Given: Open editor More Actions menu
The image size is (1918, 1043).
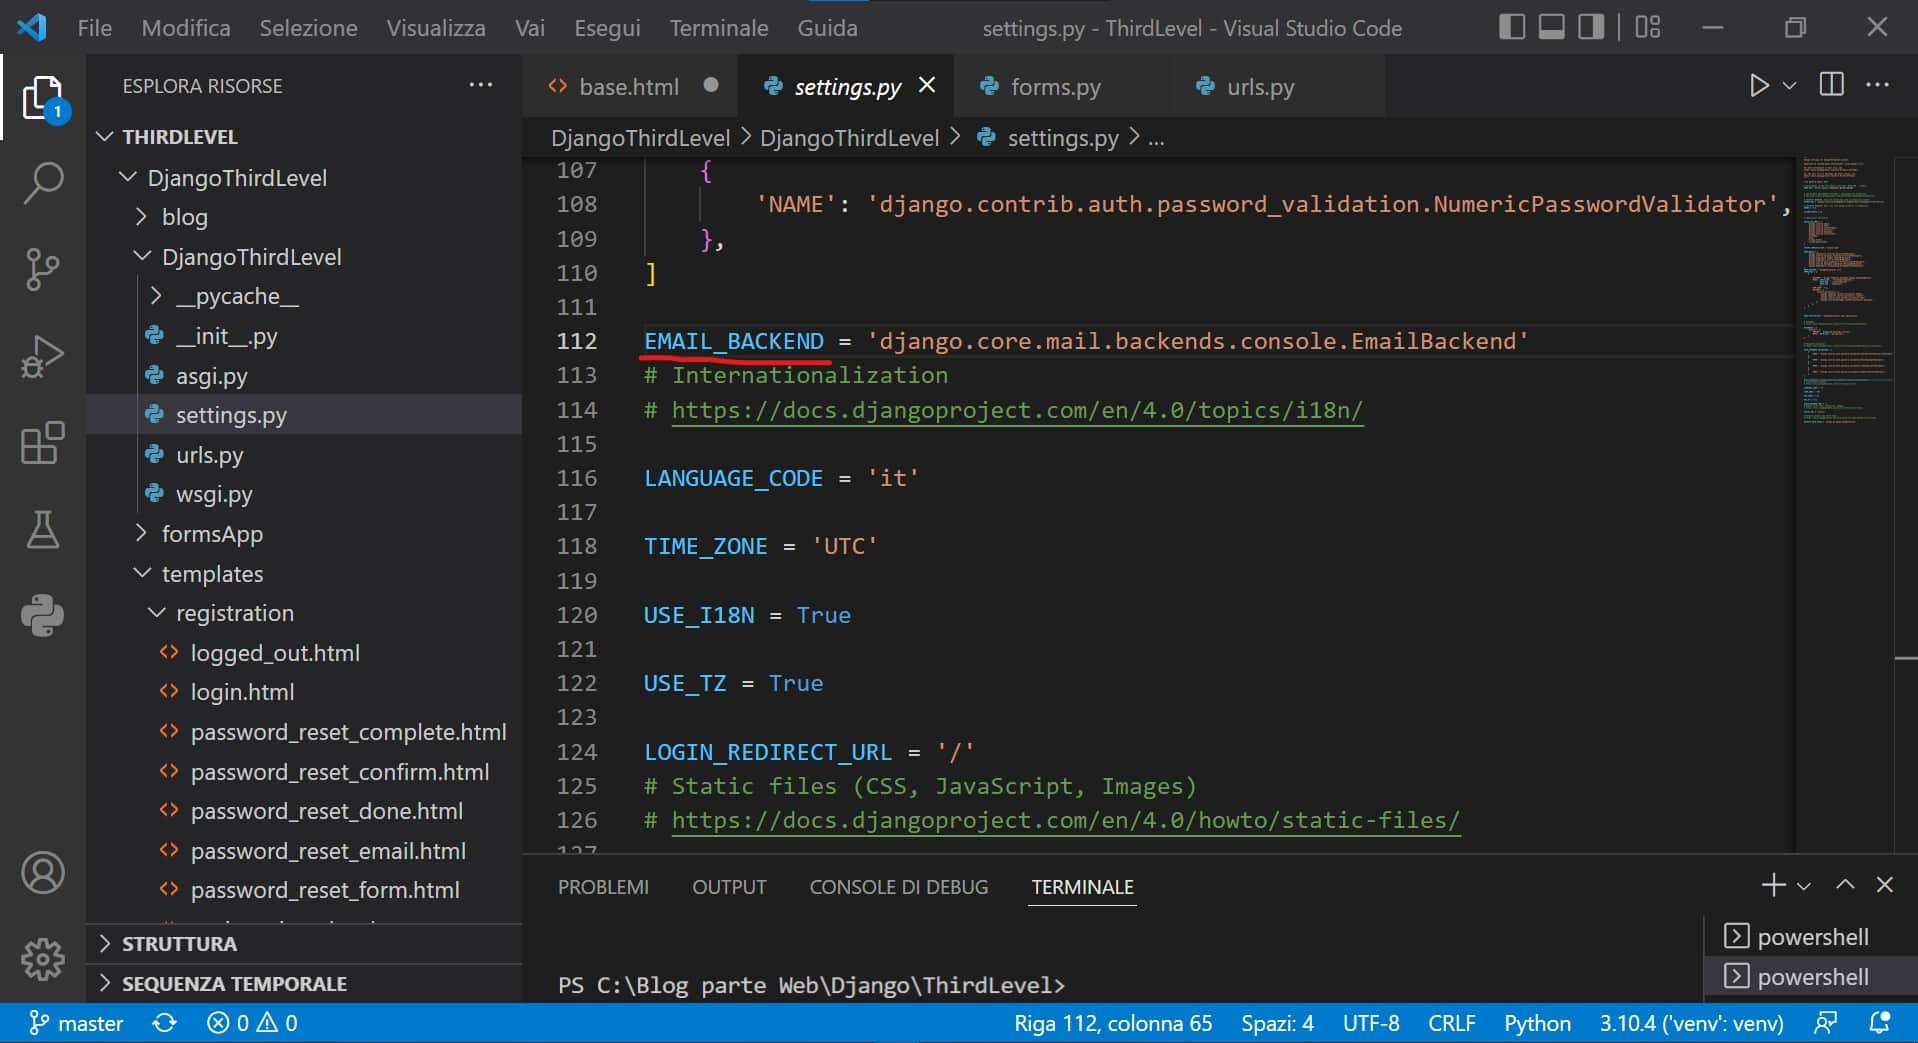Looking at the screenshot, I should (x=1878, y=85).
